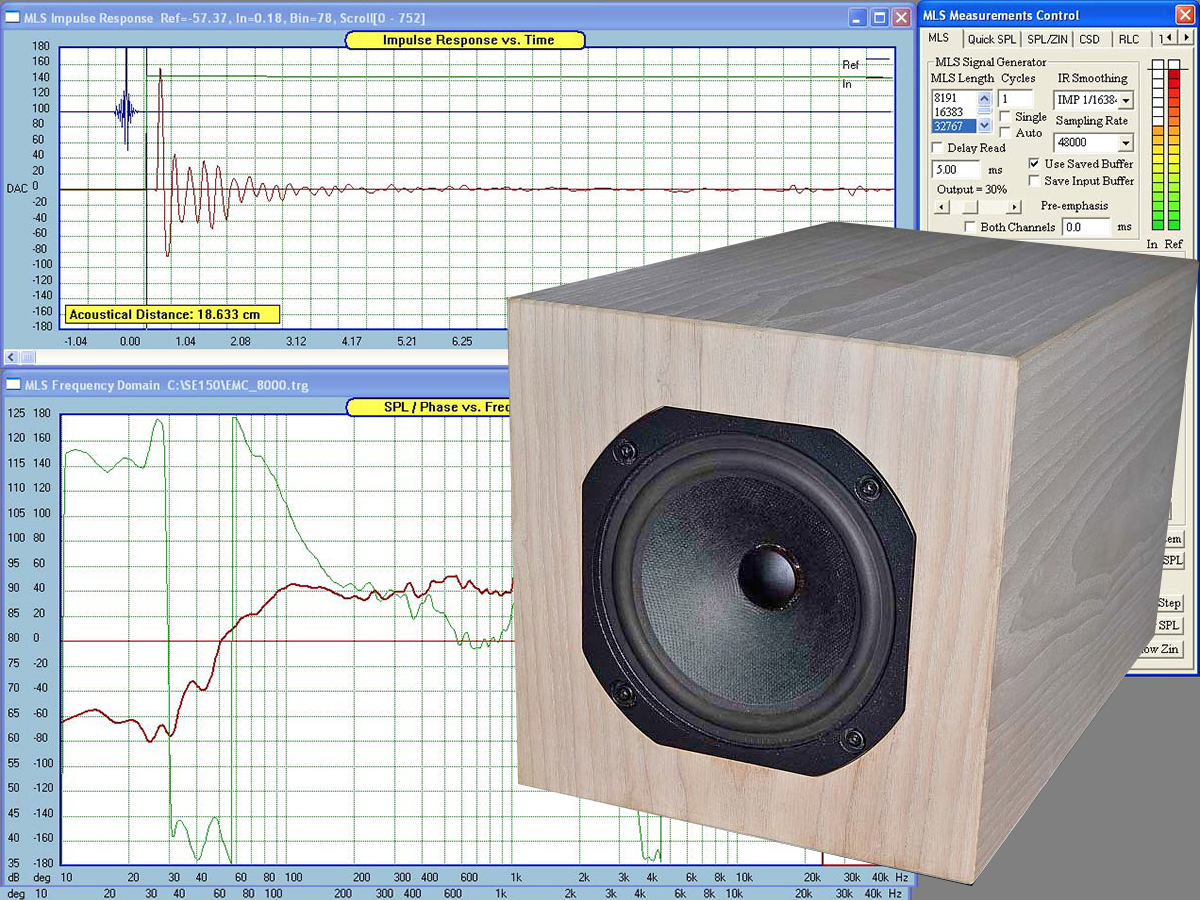Click the down arrow on MLS Length spinner
This screenshot has width=1200, height=900.
(x=985, y=124)
